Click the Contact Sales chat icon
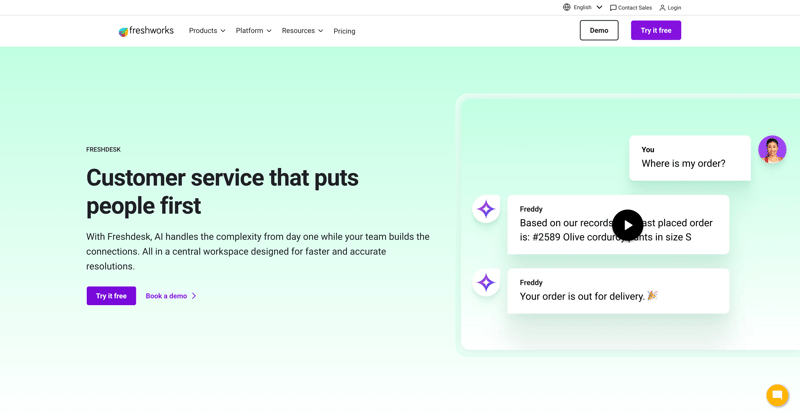This screenshot has height=416, width=800. [613, 8]
